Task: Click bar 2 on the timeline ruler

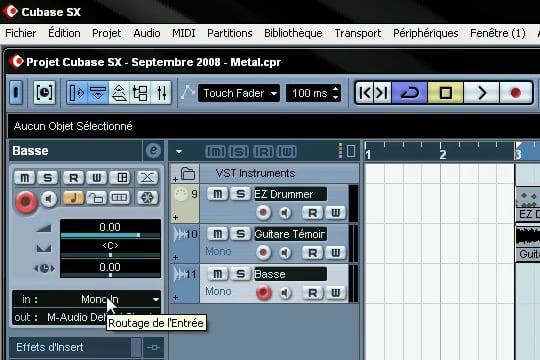Action: pos(443,154)
